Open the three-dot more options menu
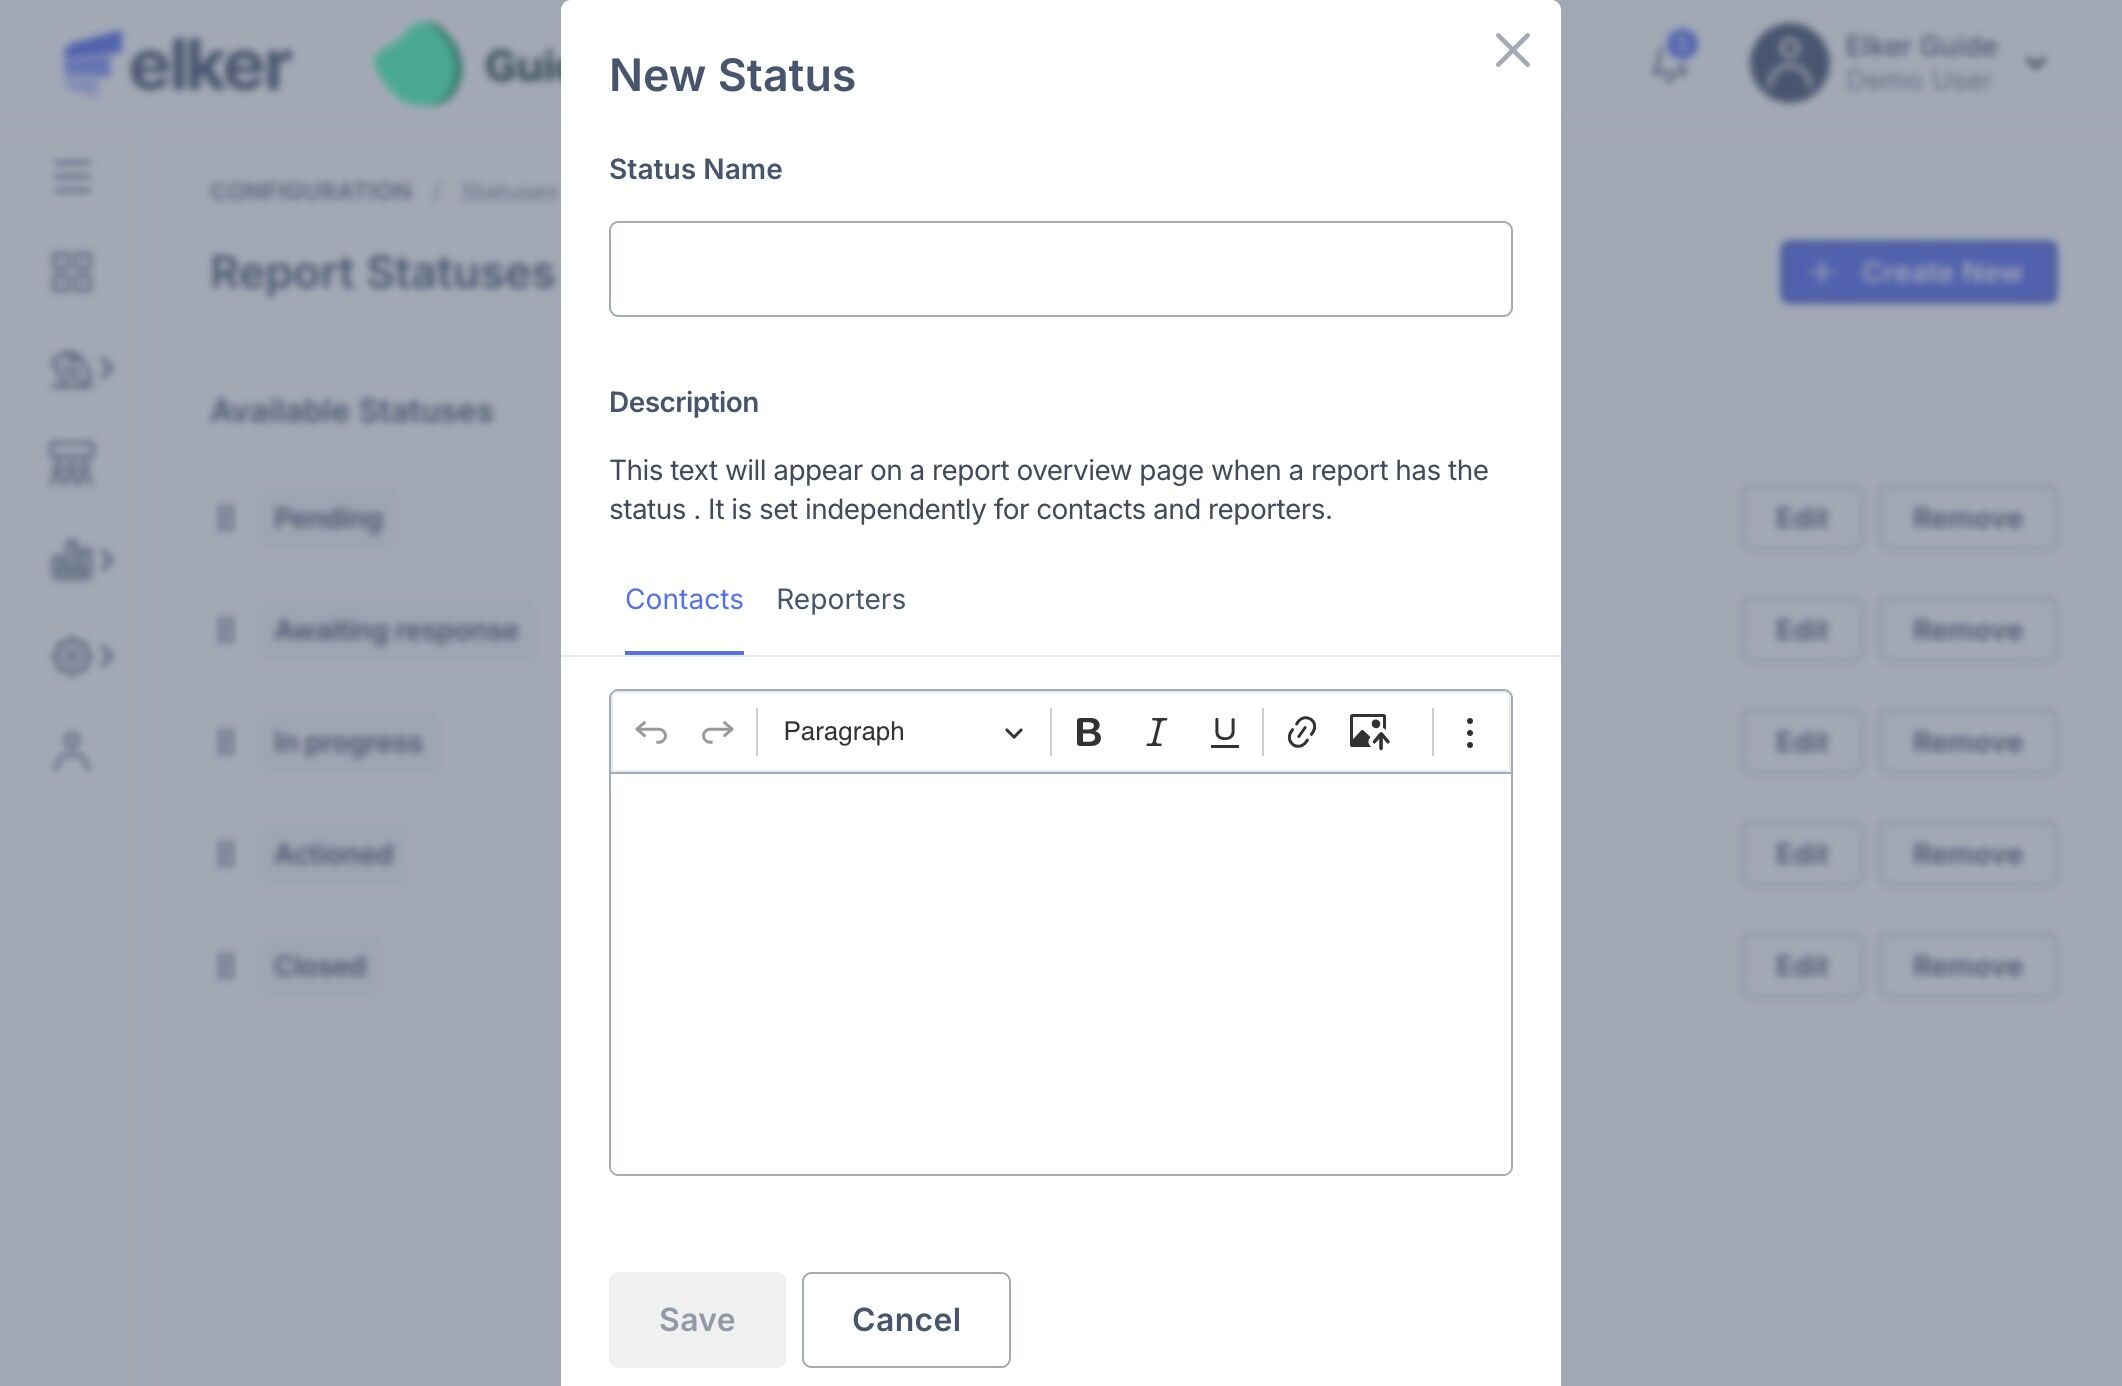Viewport: 2122px width, 1386px height. pos(1469,733)
